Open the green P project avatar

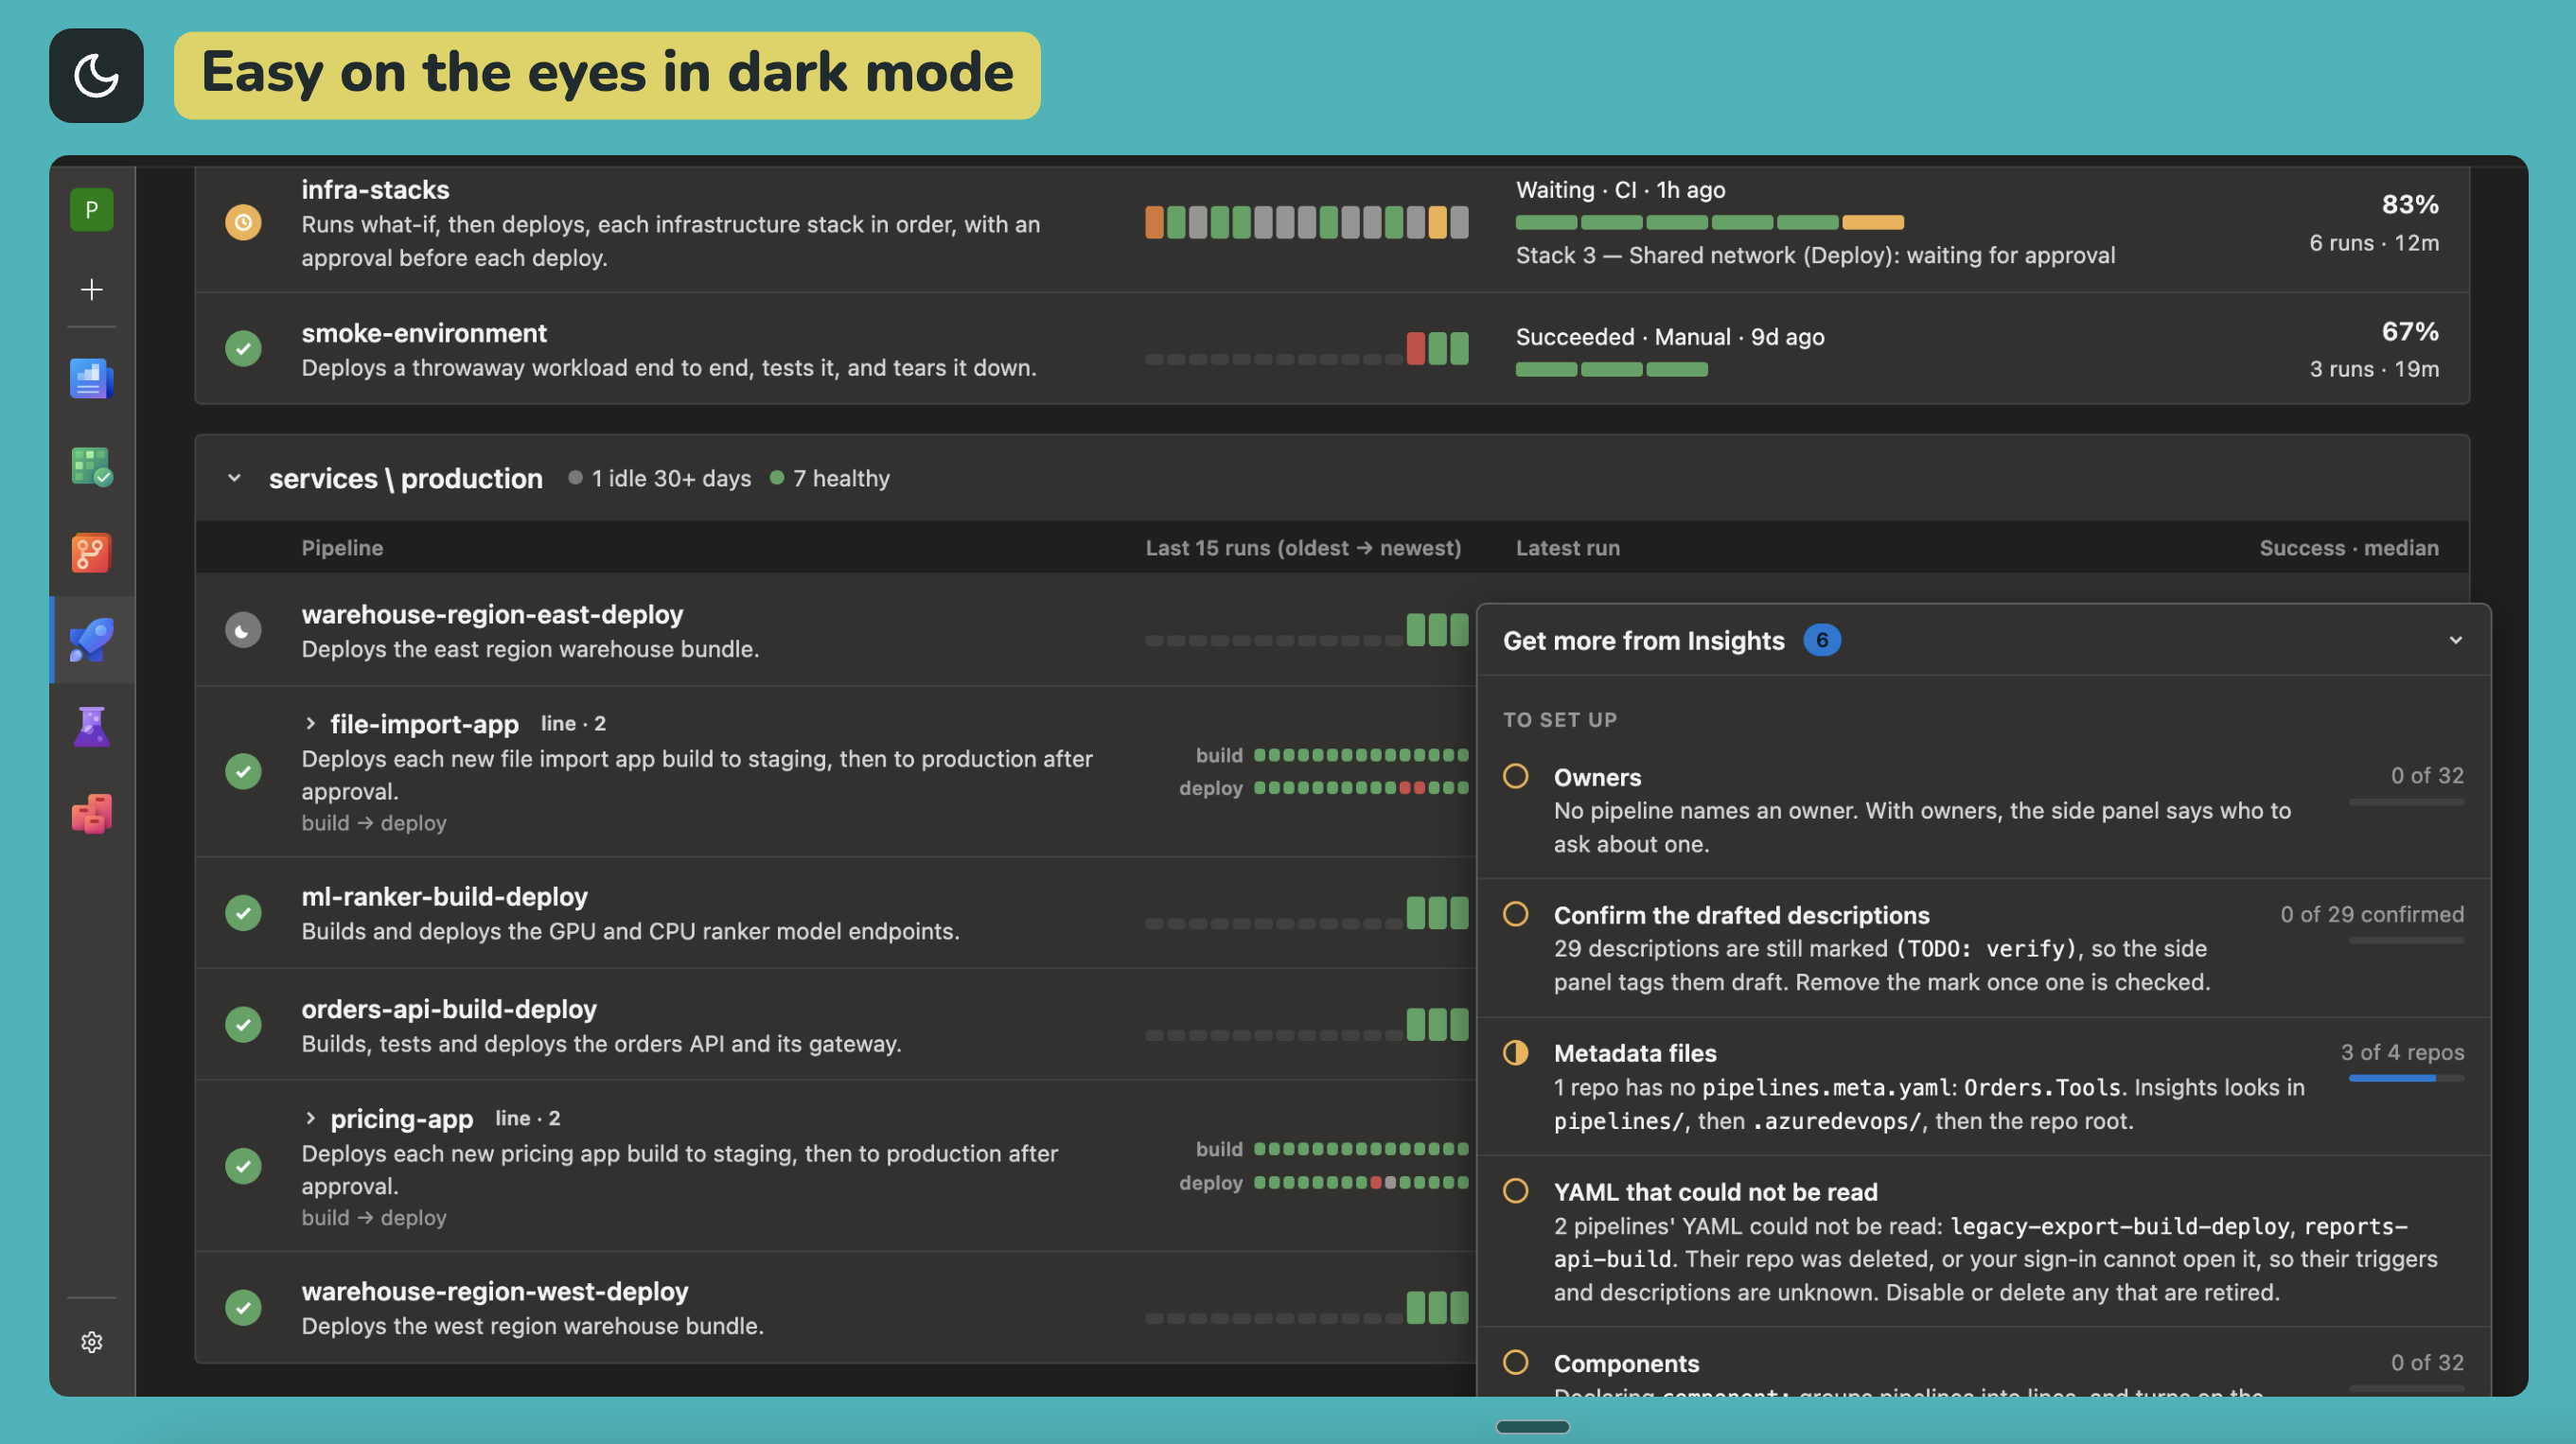91,210
